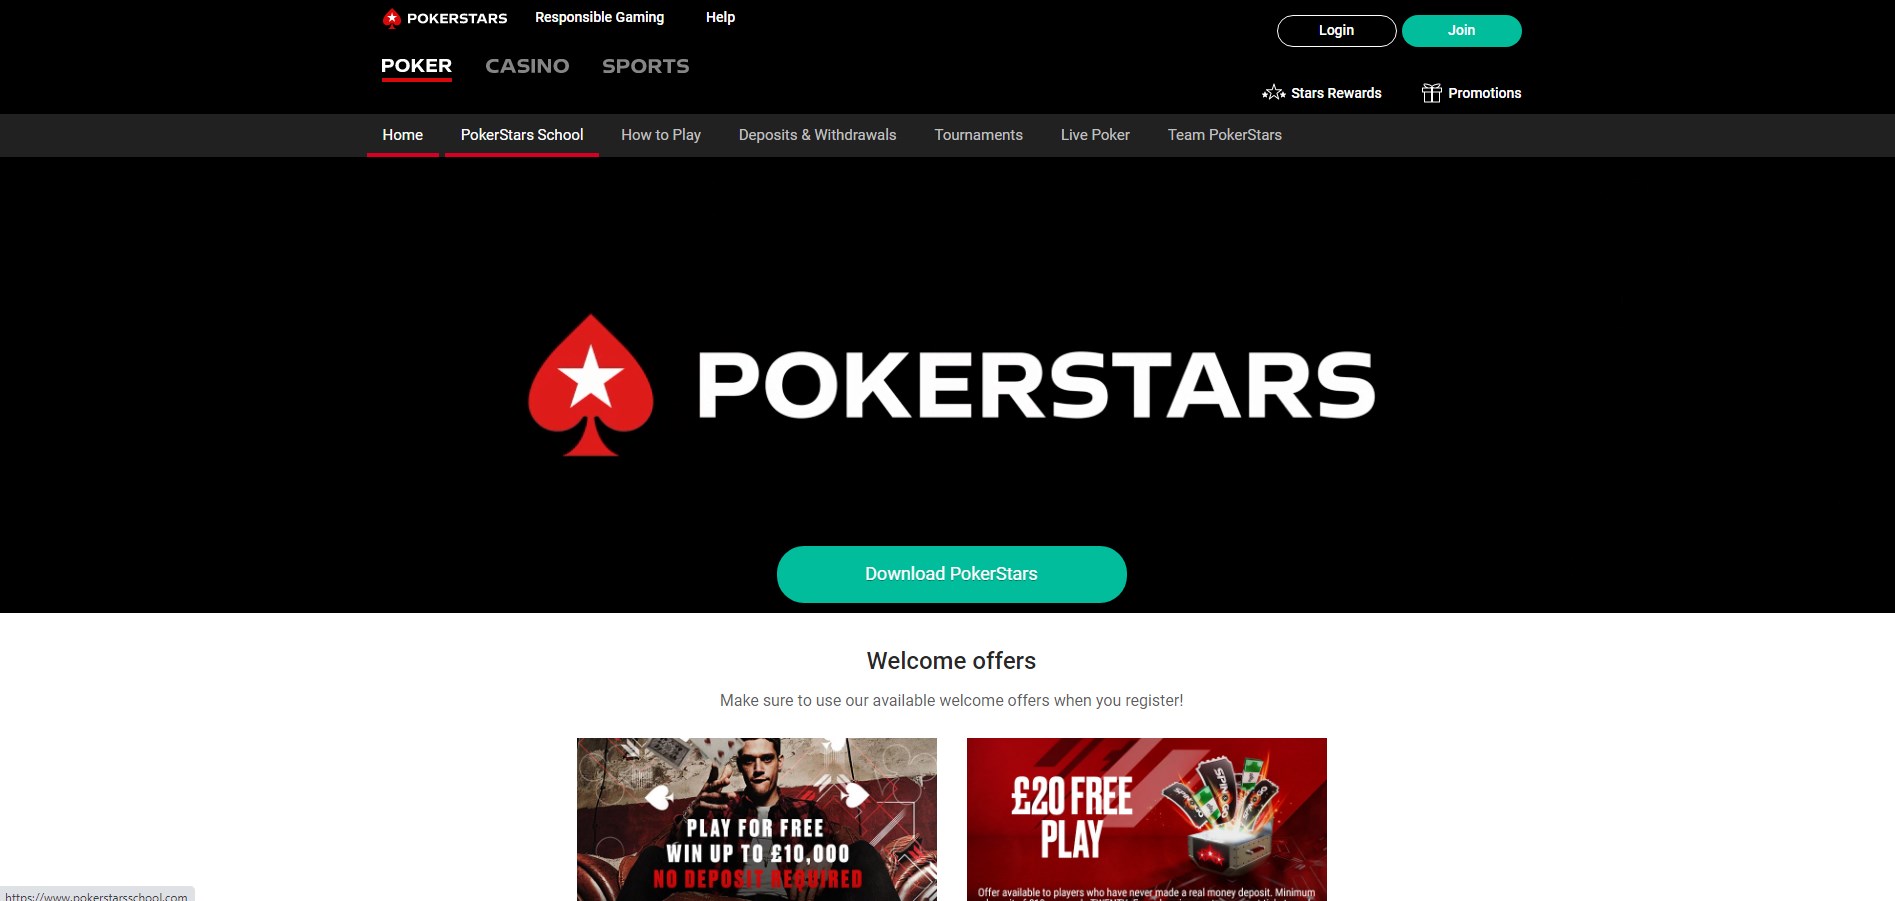
Task: Select the POKER section tab
Action: coord(416,66)
